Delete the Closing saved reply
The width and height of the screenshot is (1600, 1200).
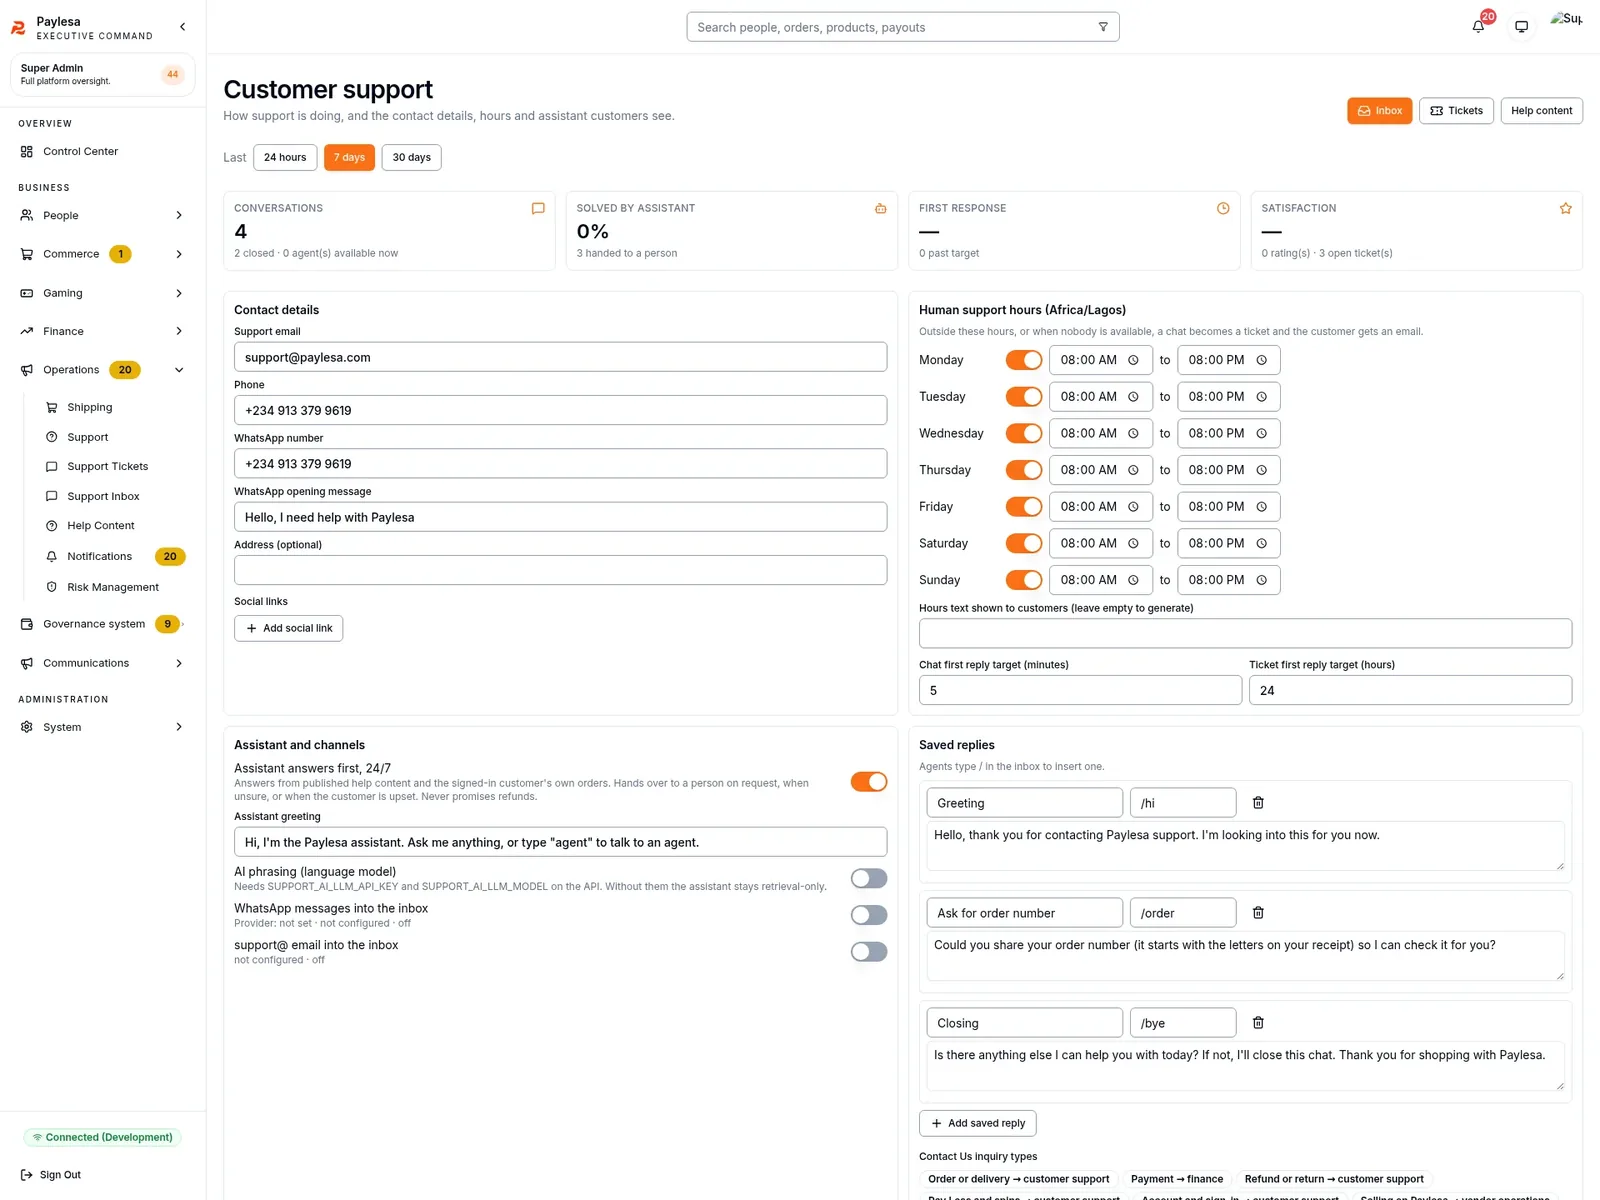pyautogui.click(x=1258, y=1023)
